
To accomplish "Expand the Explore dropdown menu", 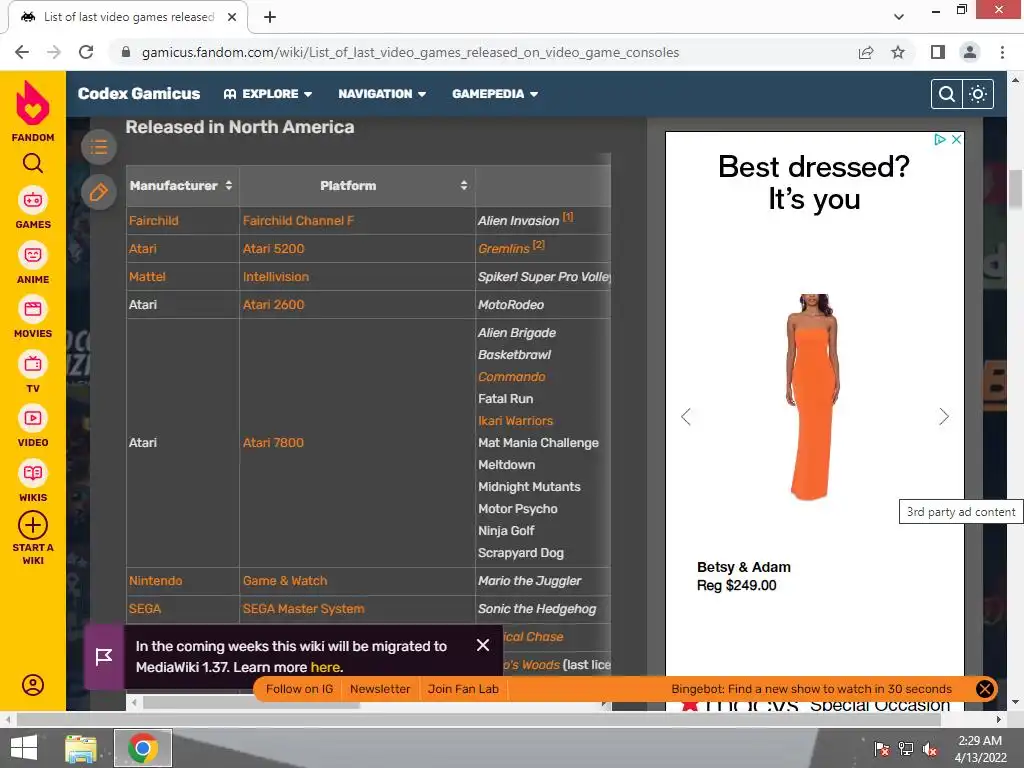I will click(268, 94).
